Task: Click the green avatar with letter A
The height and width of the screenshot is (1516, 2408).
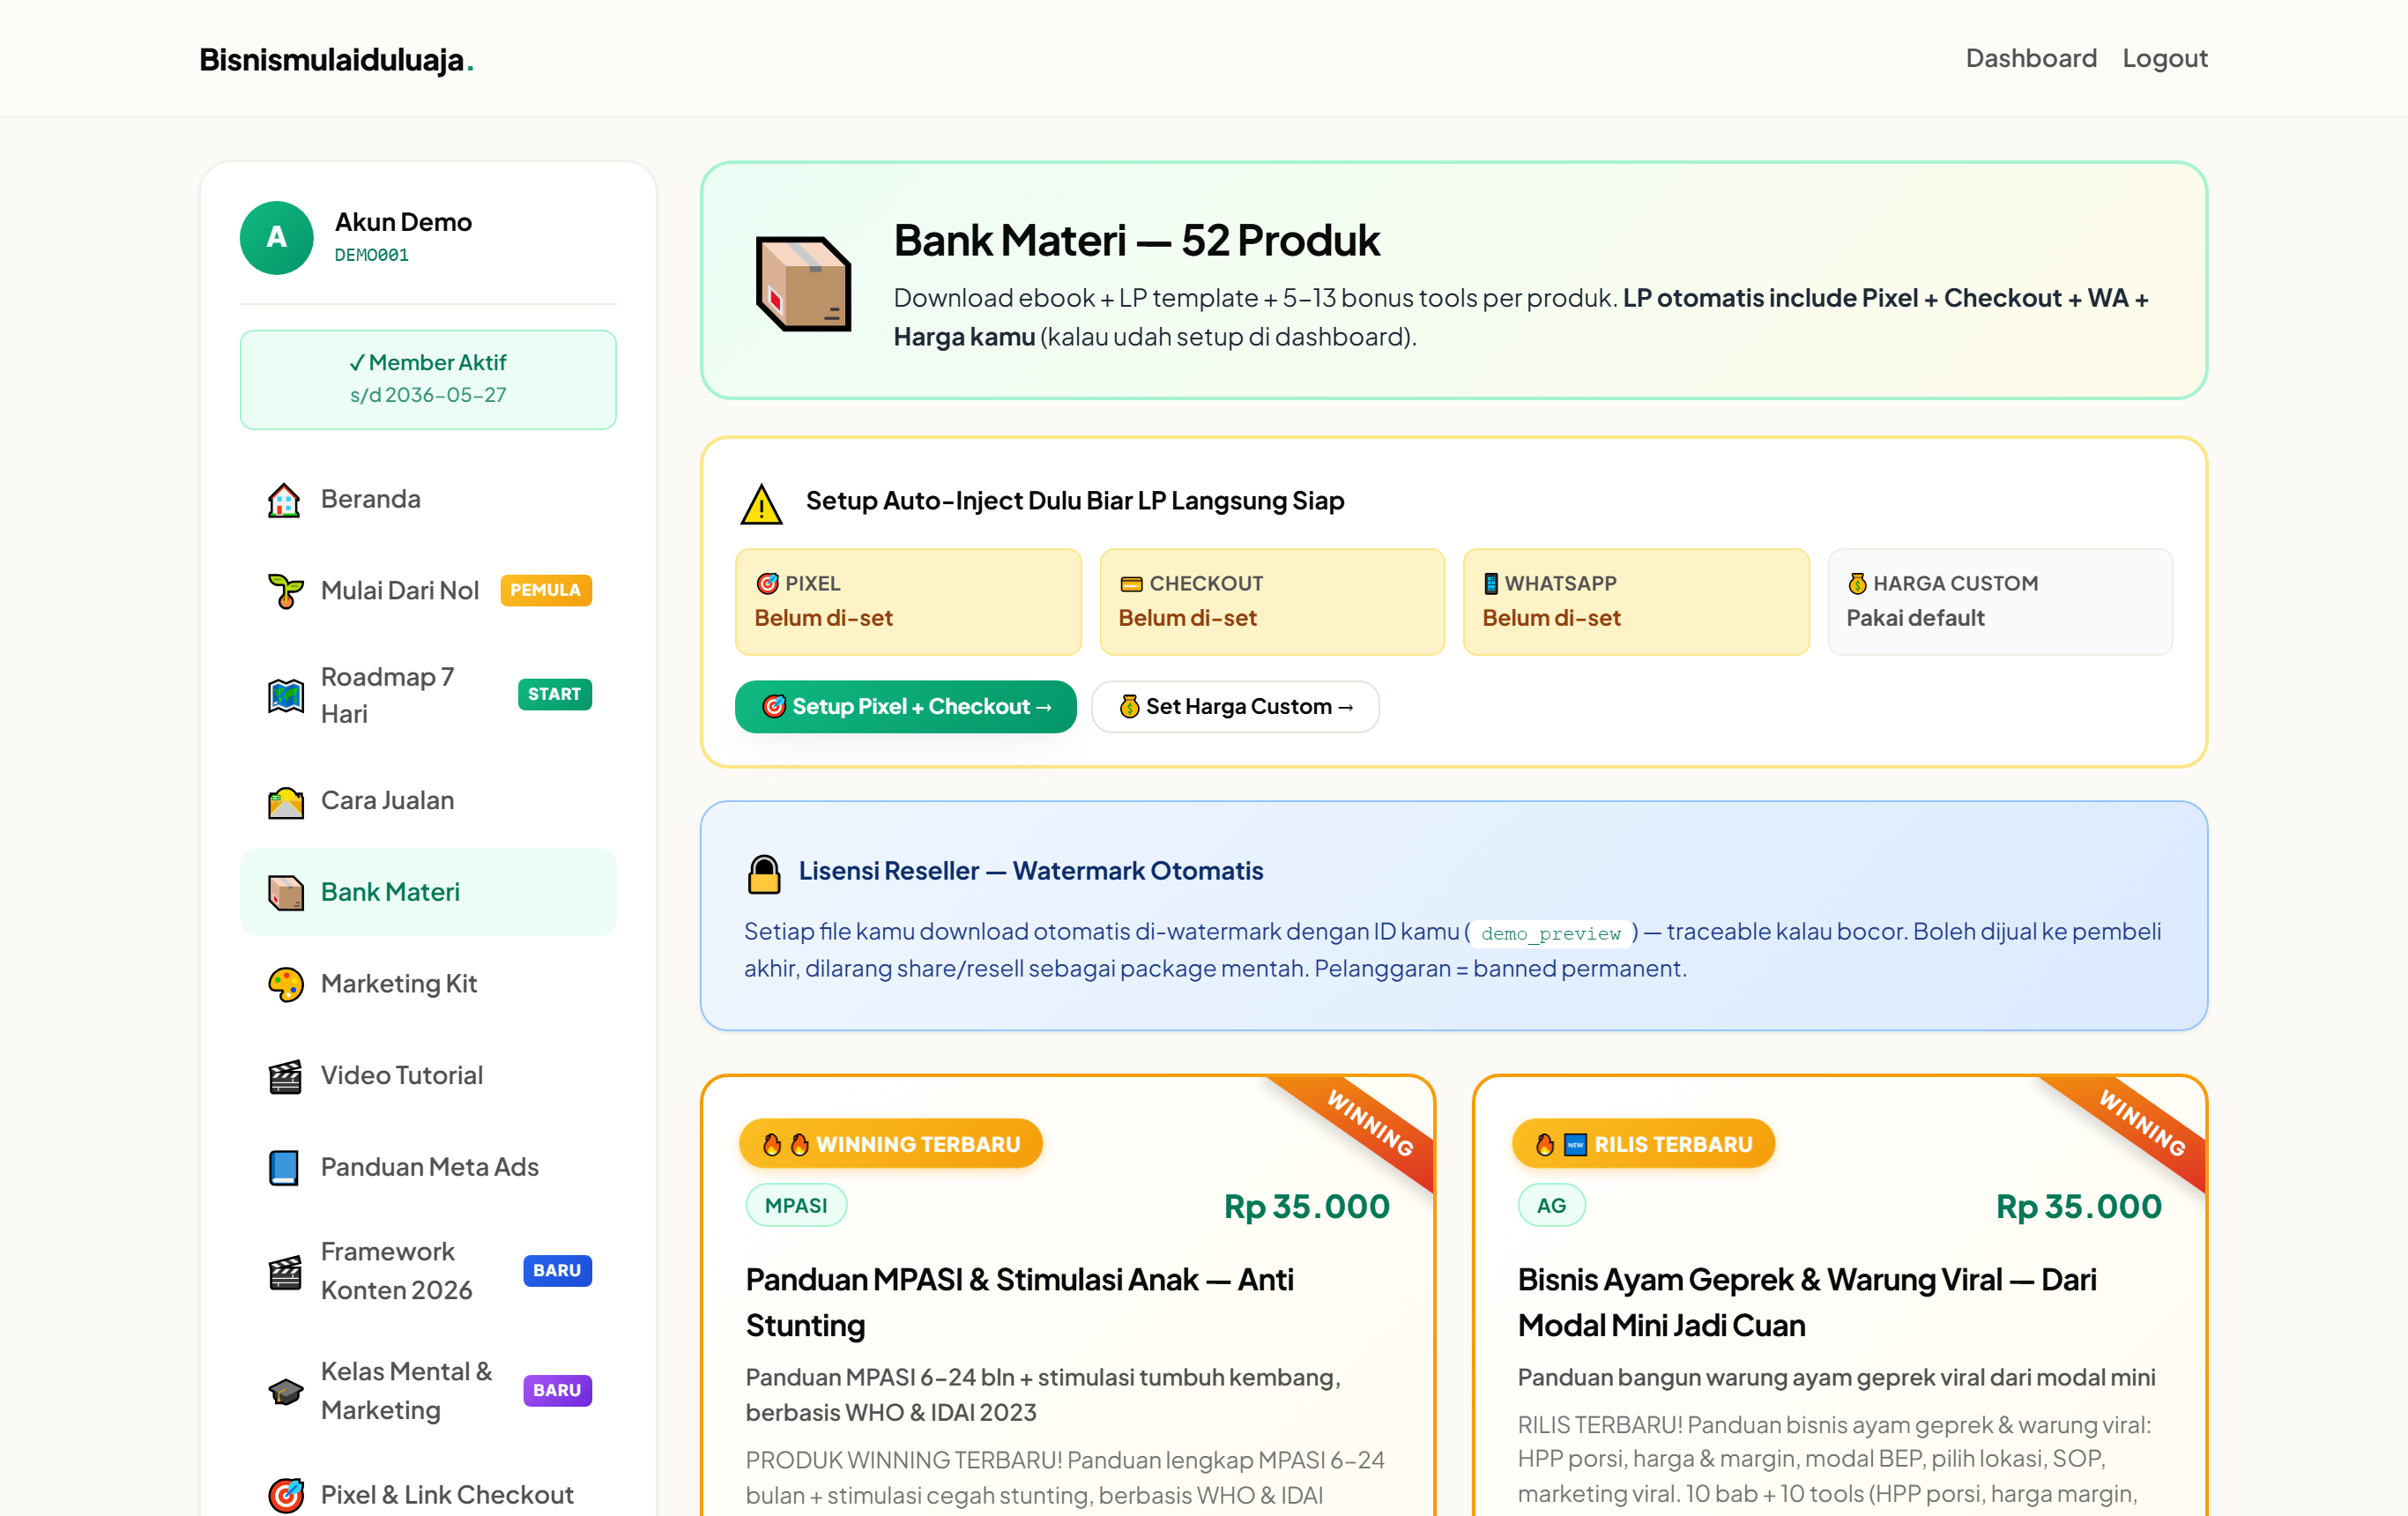Action: point(276,238)
